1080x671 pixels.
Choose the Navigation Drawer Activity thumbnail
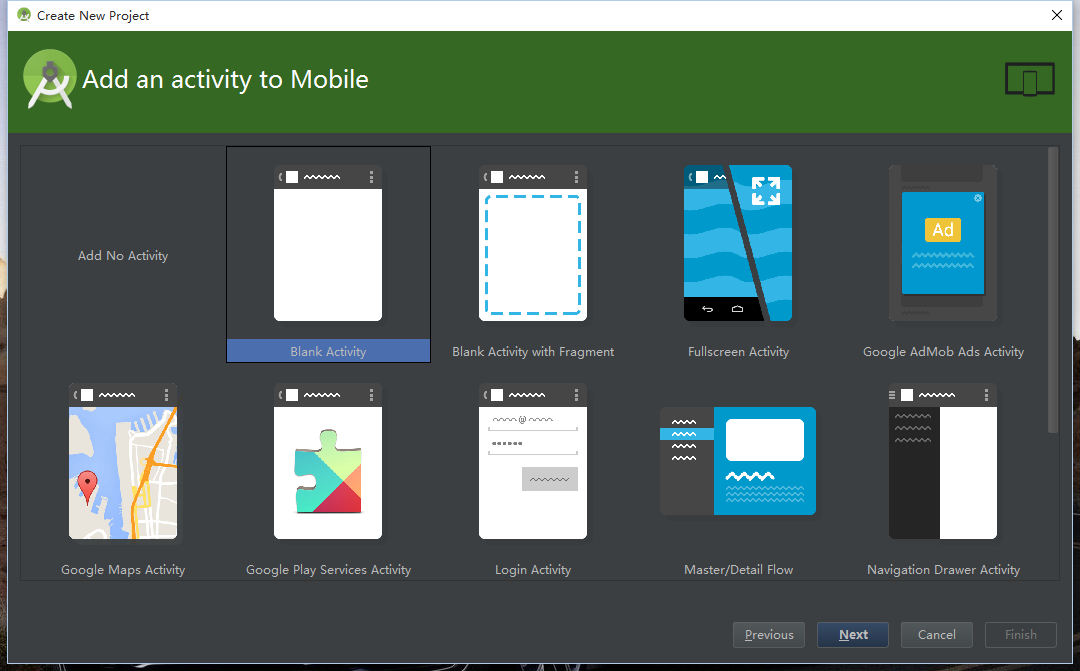pos(943,462)
